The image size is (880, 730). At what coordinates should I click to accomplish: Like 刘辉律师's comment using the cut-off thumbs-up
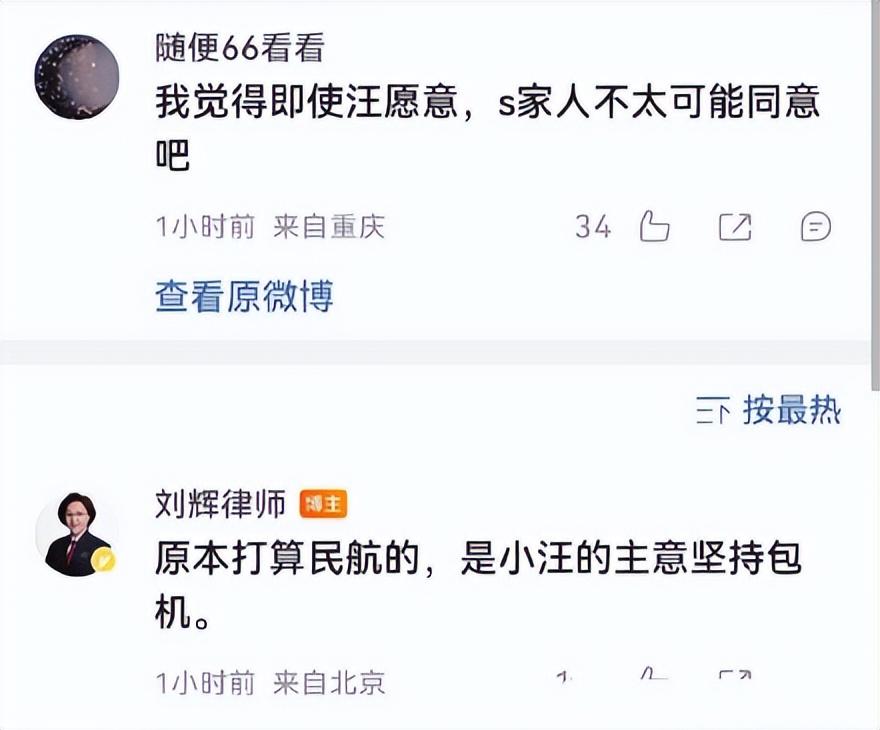pos(654,677)
